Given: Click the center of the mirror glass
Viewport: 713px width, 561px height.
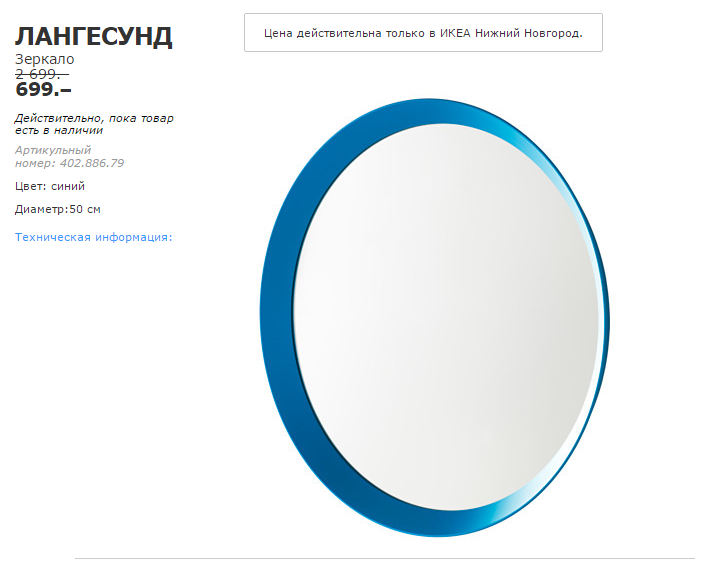Looking at the screenshot, I should (446, 317).
